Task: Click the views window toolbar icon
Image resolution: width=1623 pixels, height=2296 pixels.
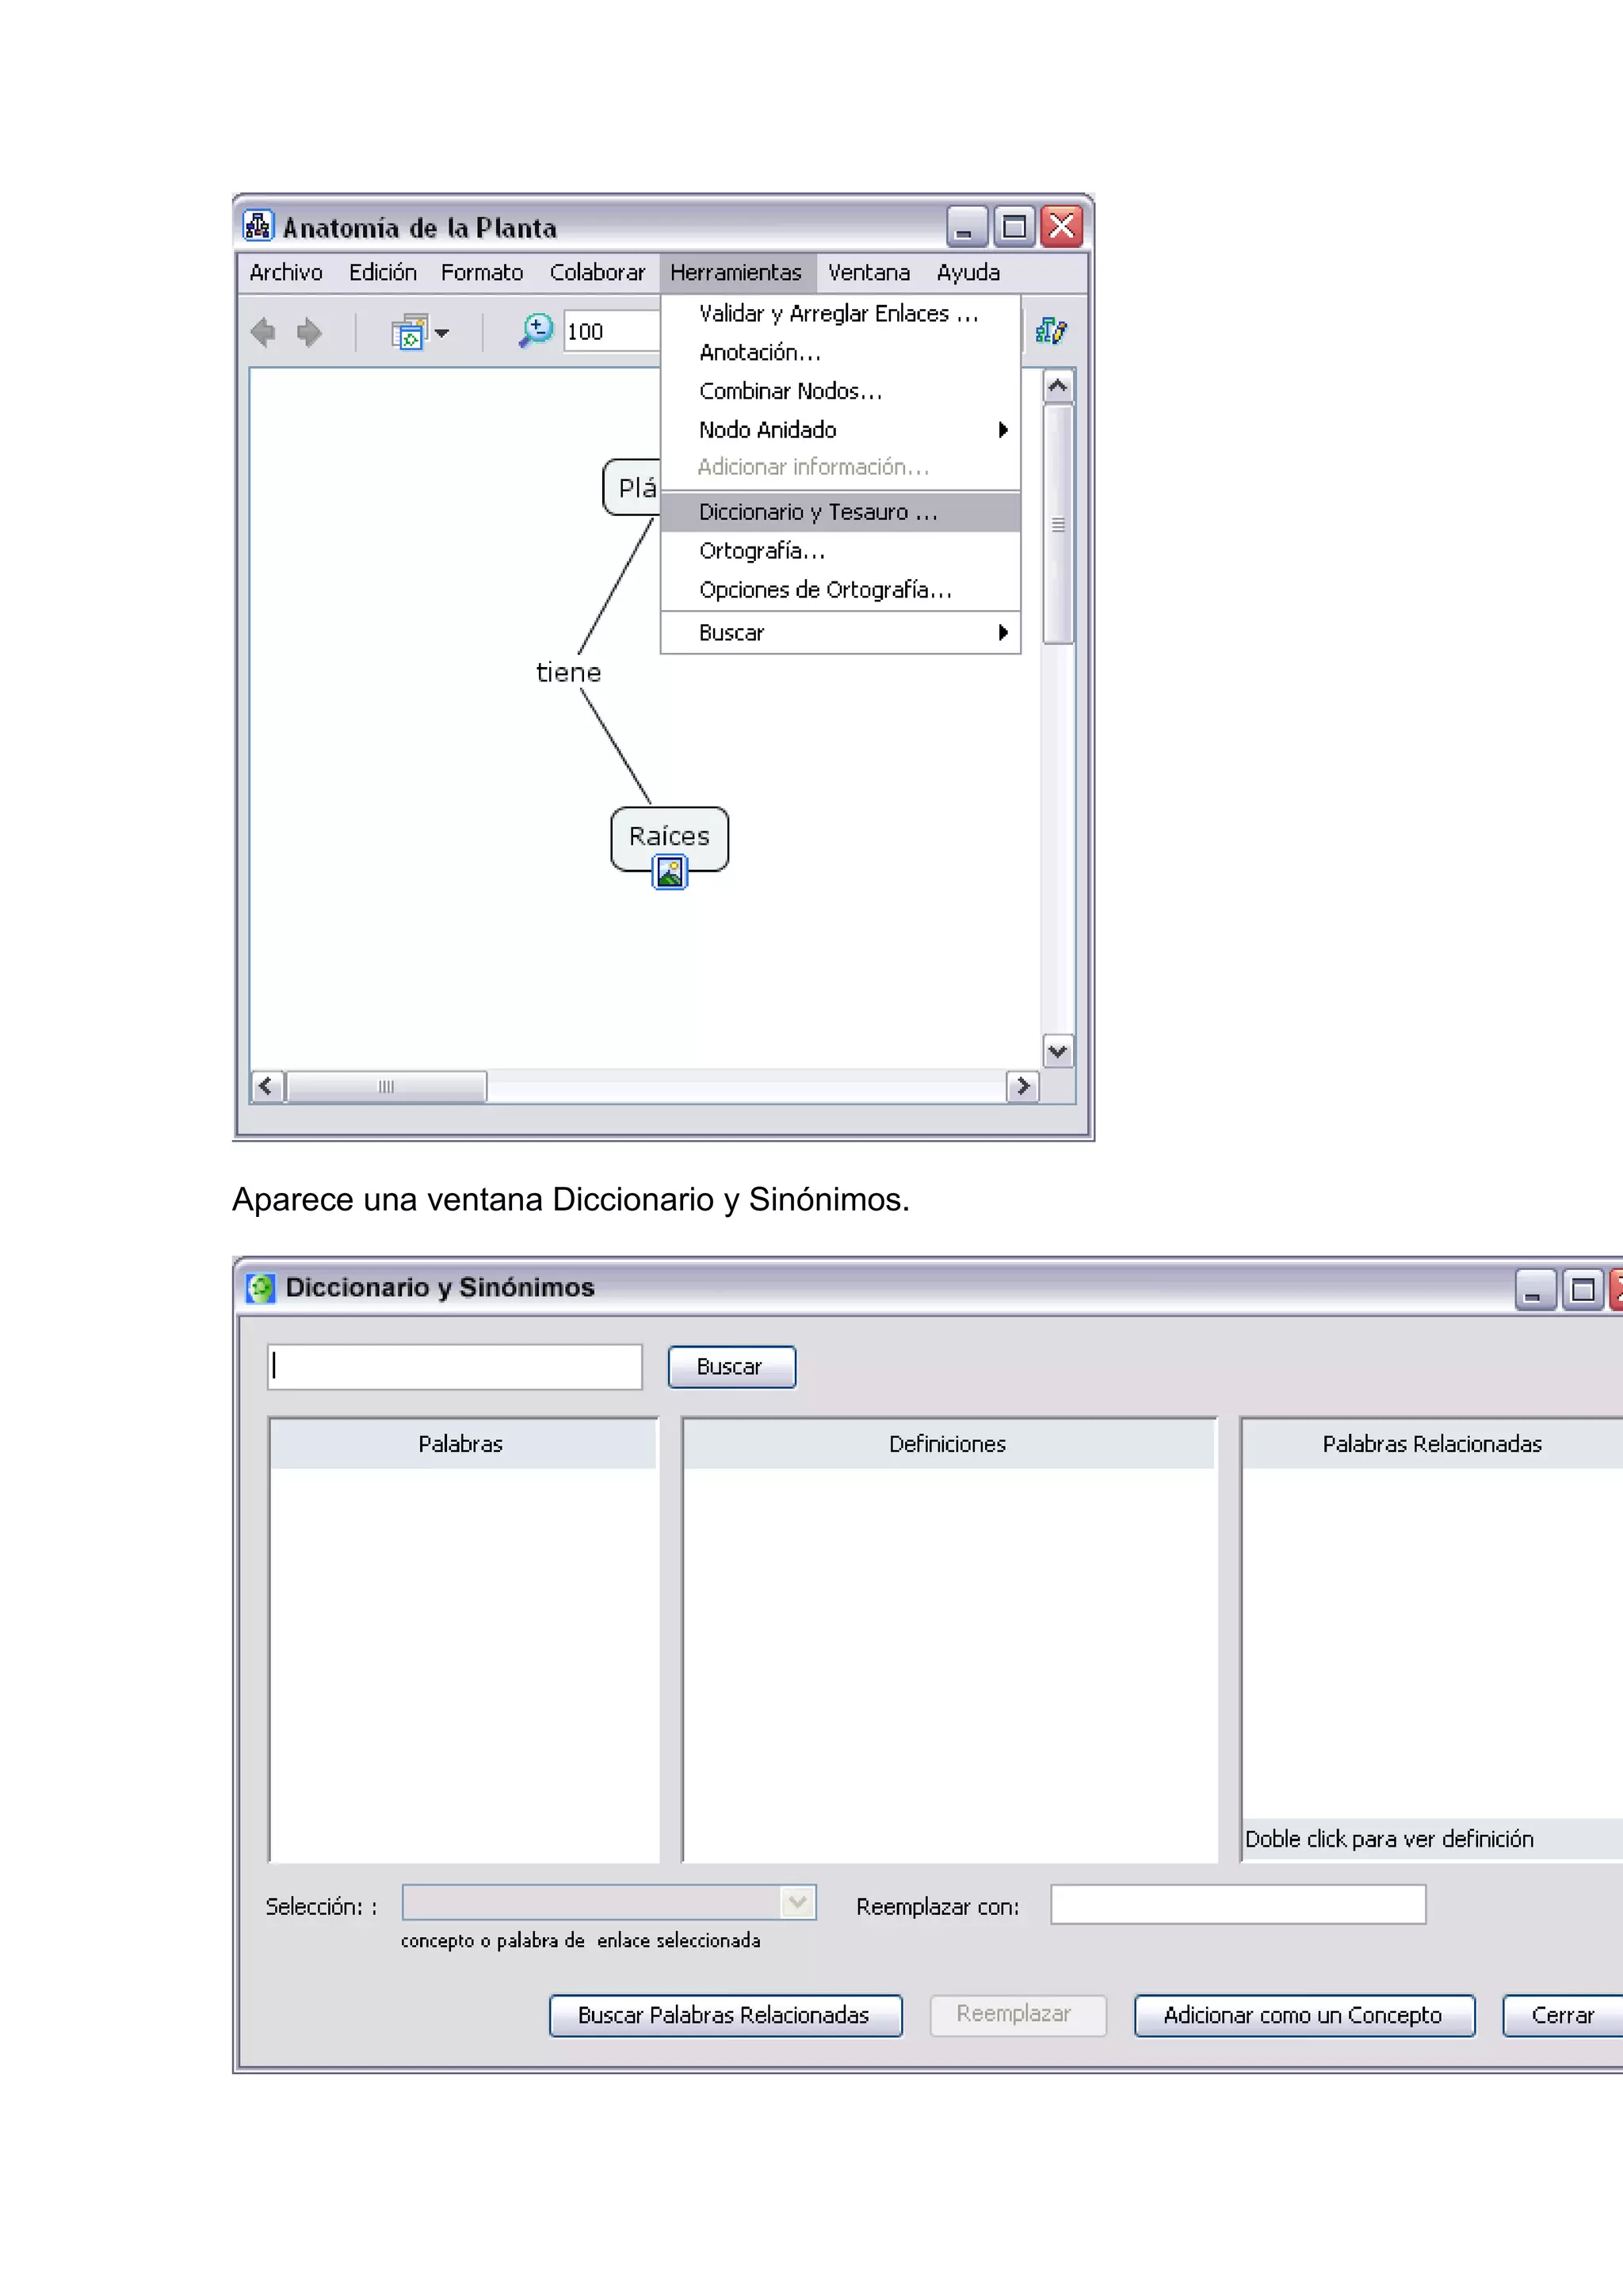Action: coord(408,332)
